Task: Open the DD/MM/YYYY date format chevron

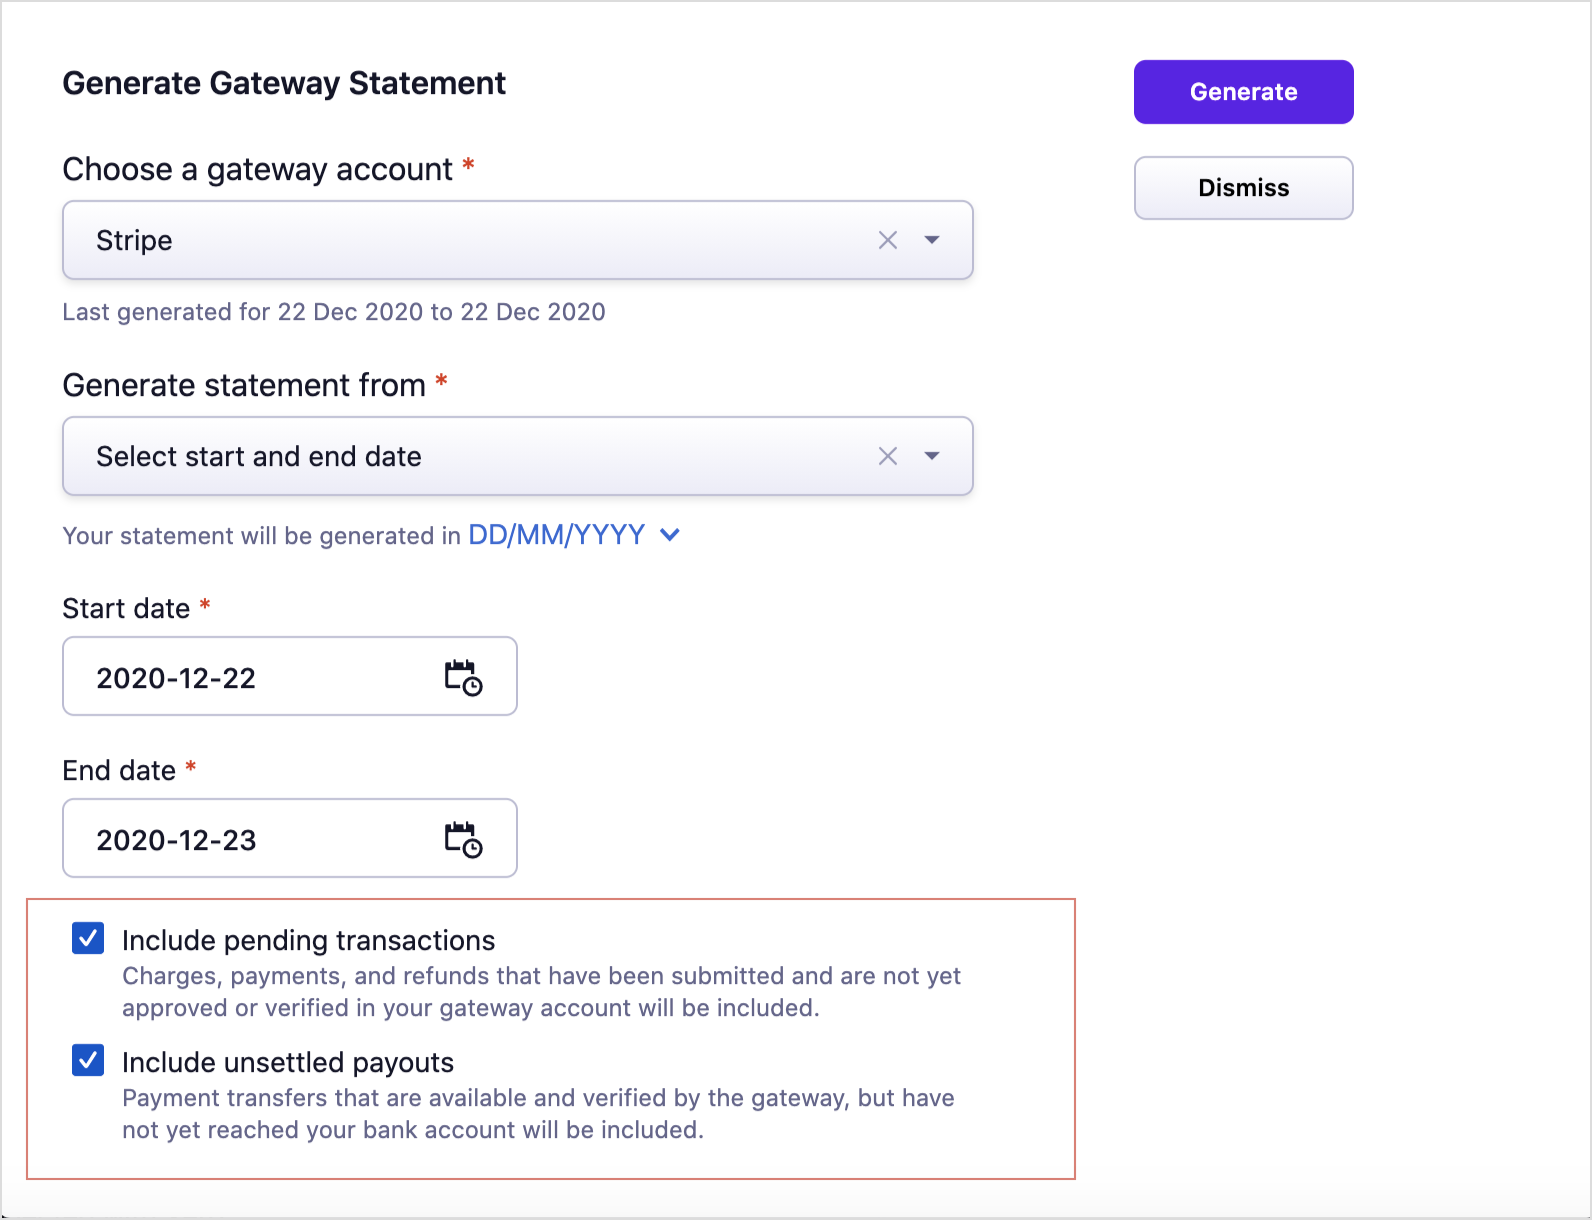Action: point(671,535)
